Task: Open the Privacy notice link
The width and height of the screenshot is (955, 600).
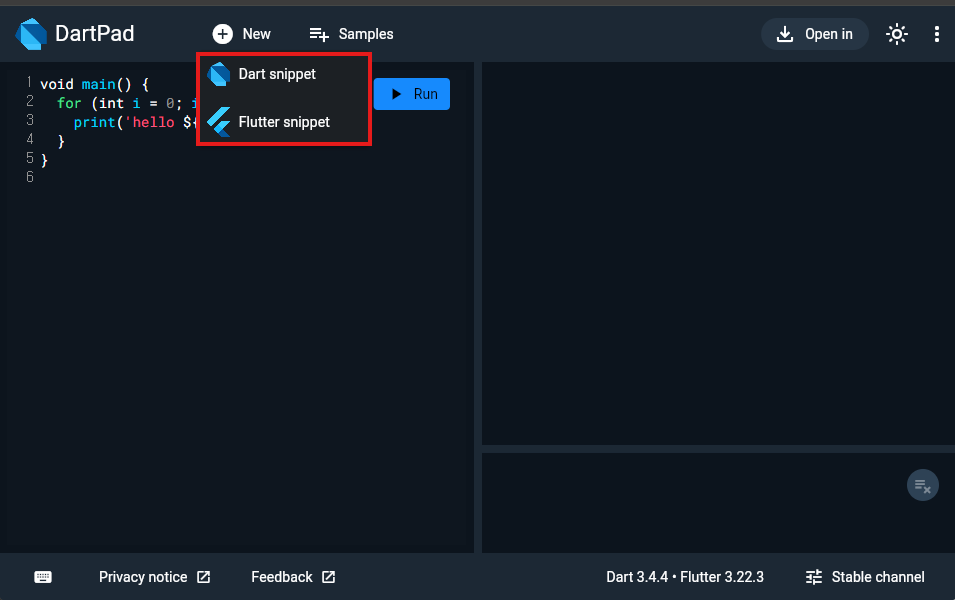Action: click(155, 577)
